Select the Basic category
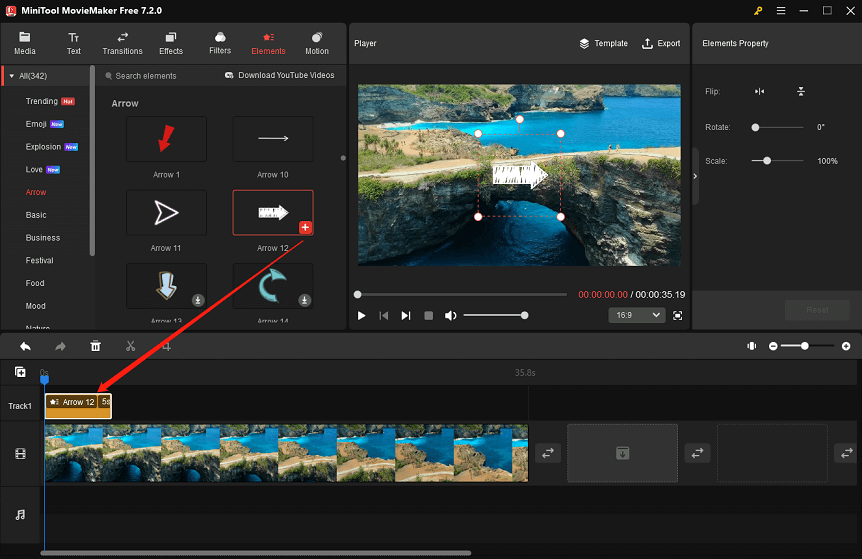 tap(36, 215)
